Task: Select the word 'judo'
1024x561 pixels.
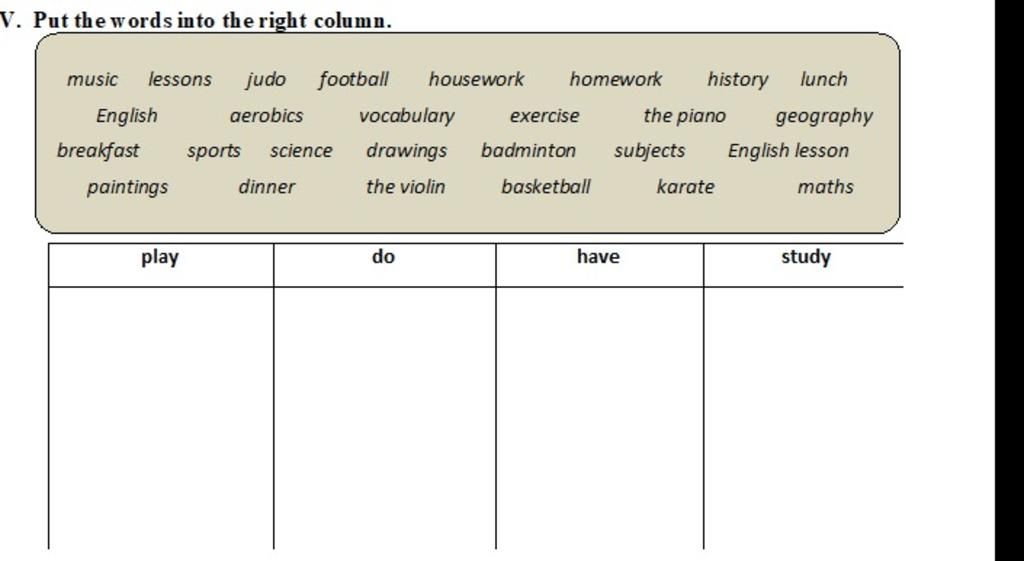Action: pyautogui.click(x=266, y=80)
